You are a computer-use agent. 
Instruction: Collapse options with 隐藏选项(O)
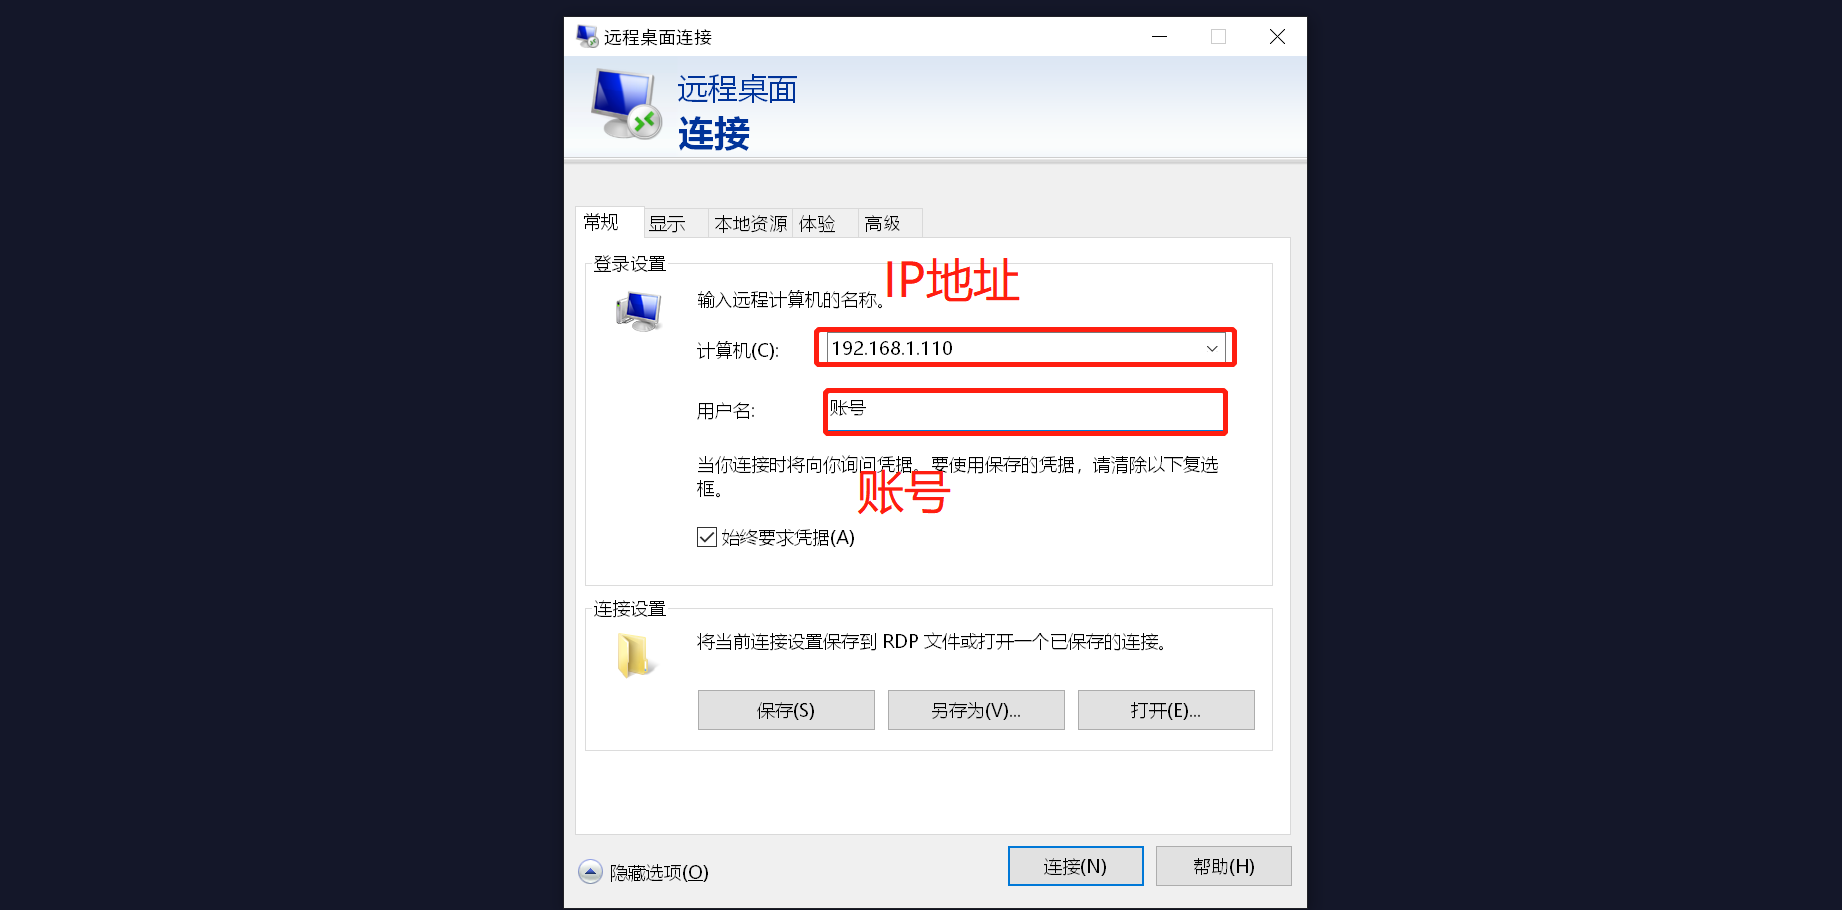(x=658, y=872)
